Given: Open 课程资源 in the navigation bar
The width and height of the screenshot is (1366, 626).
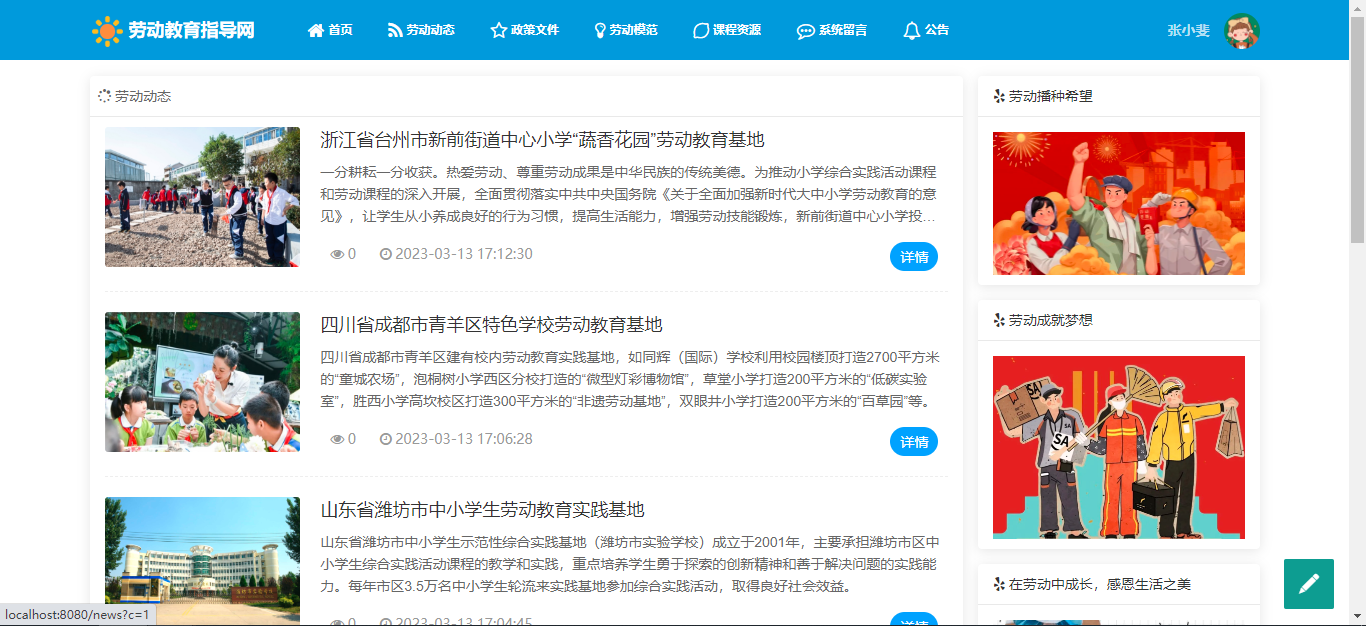Looking at the screenshot, I should pos(727,30).
